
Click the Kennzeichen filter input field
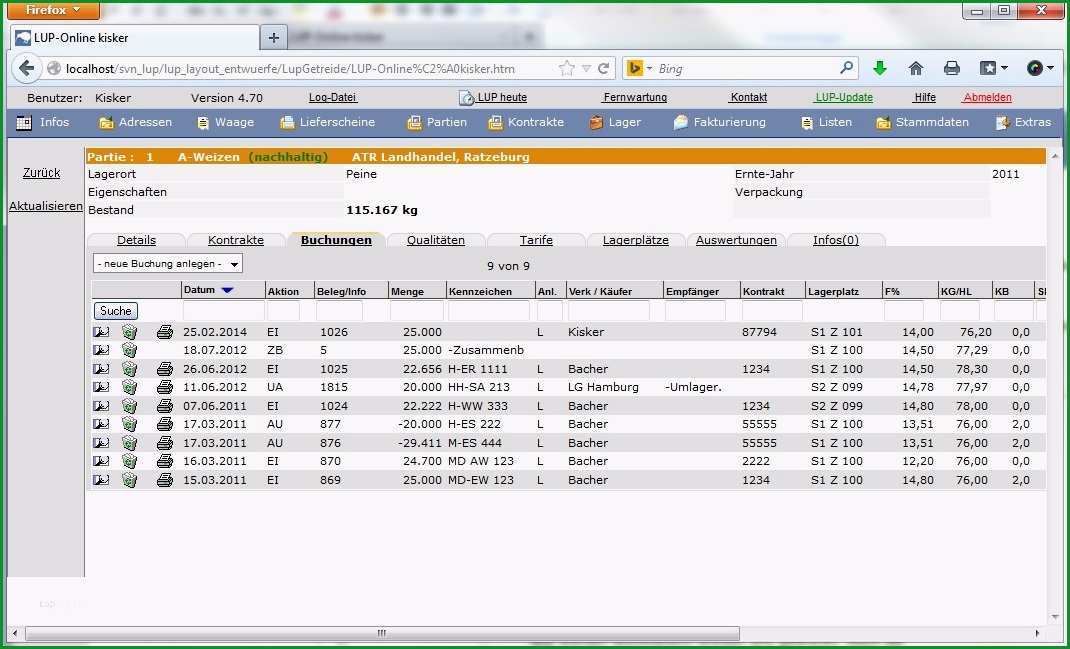[489, 311]
